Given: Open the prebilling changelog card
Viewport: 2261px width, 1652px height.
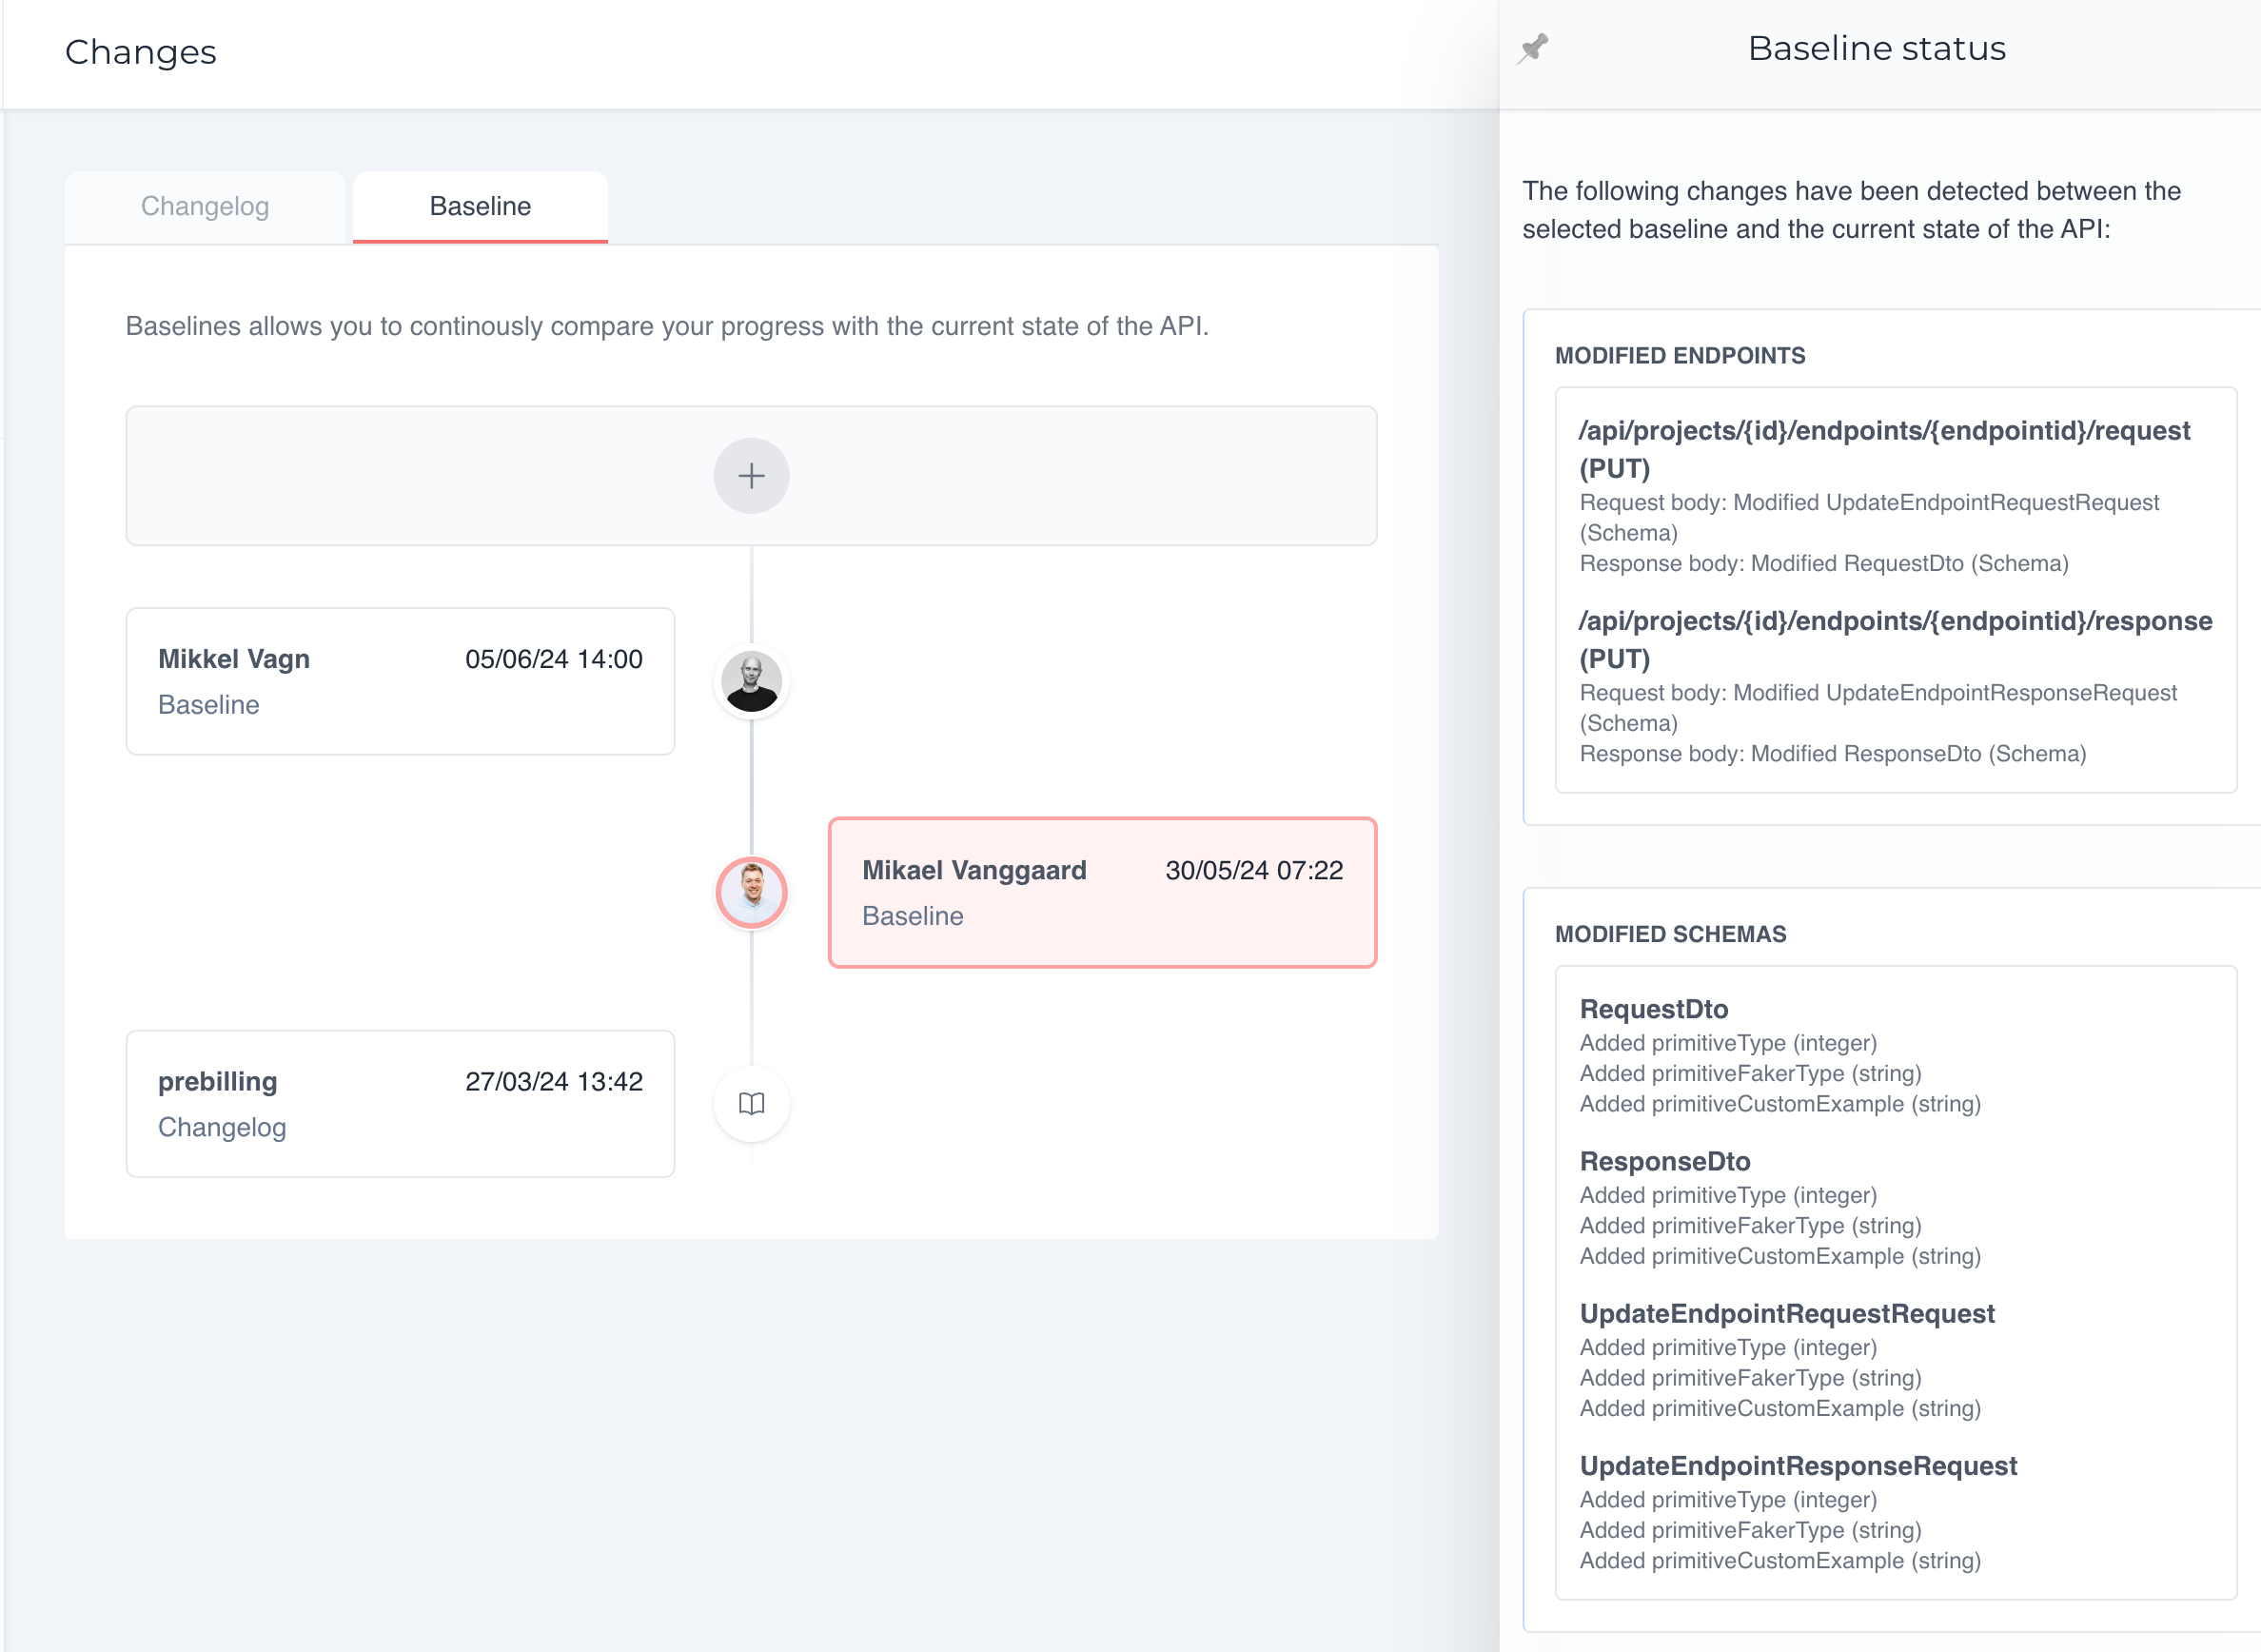Looking at the screenshot, I should point(400,1104).
